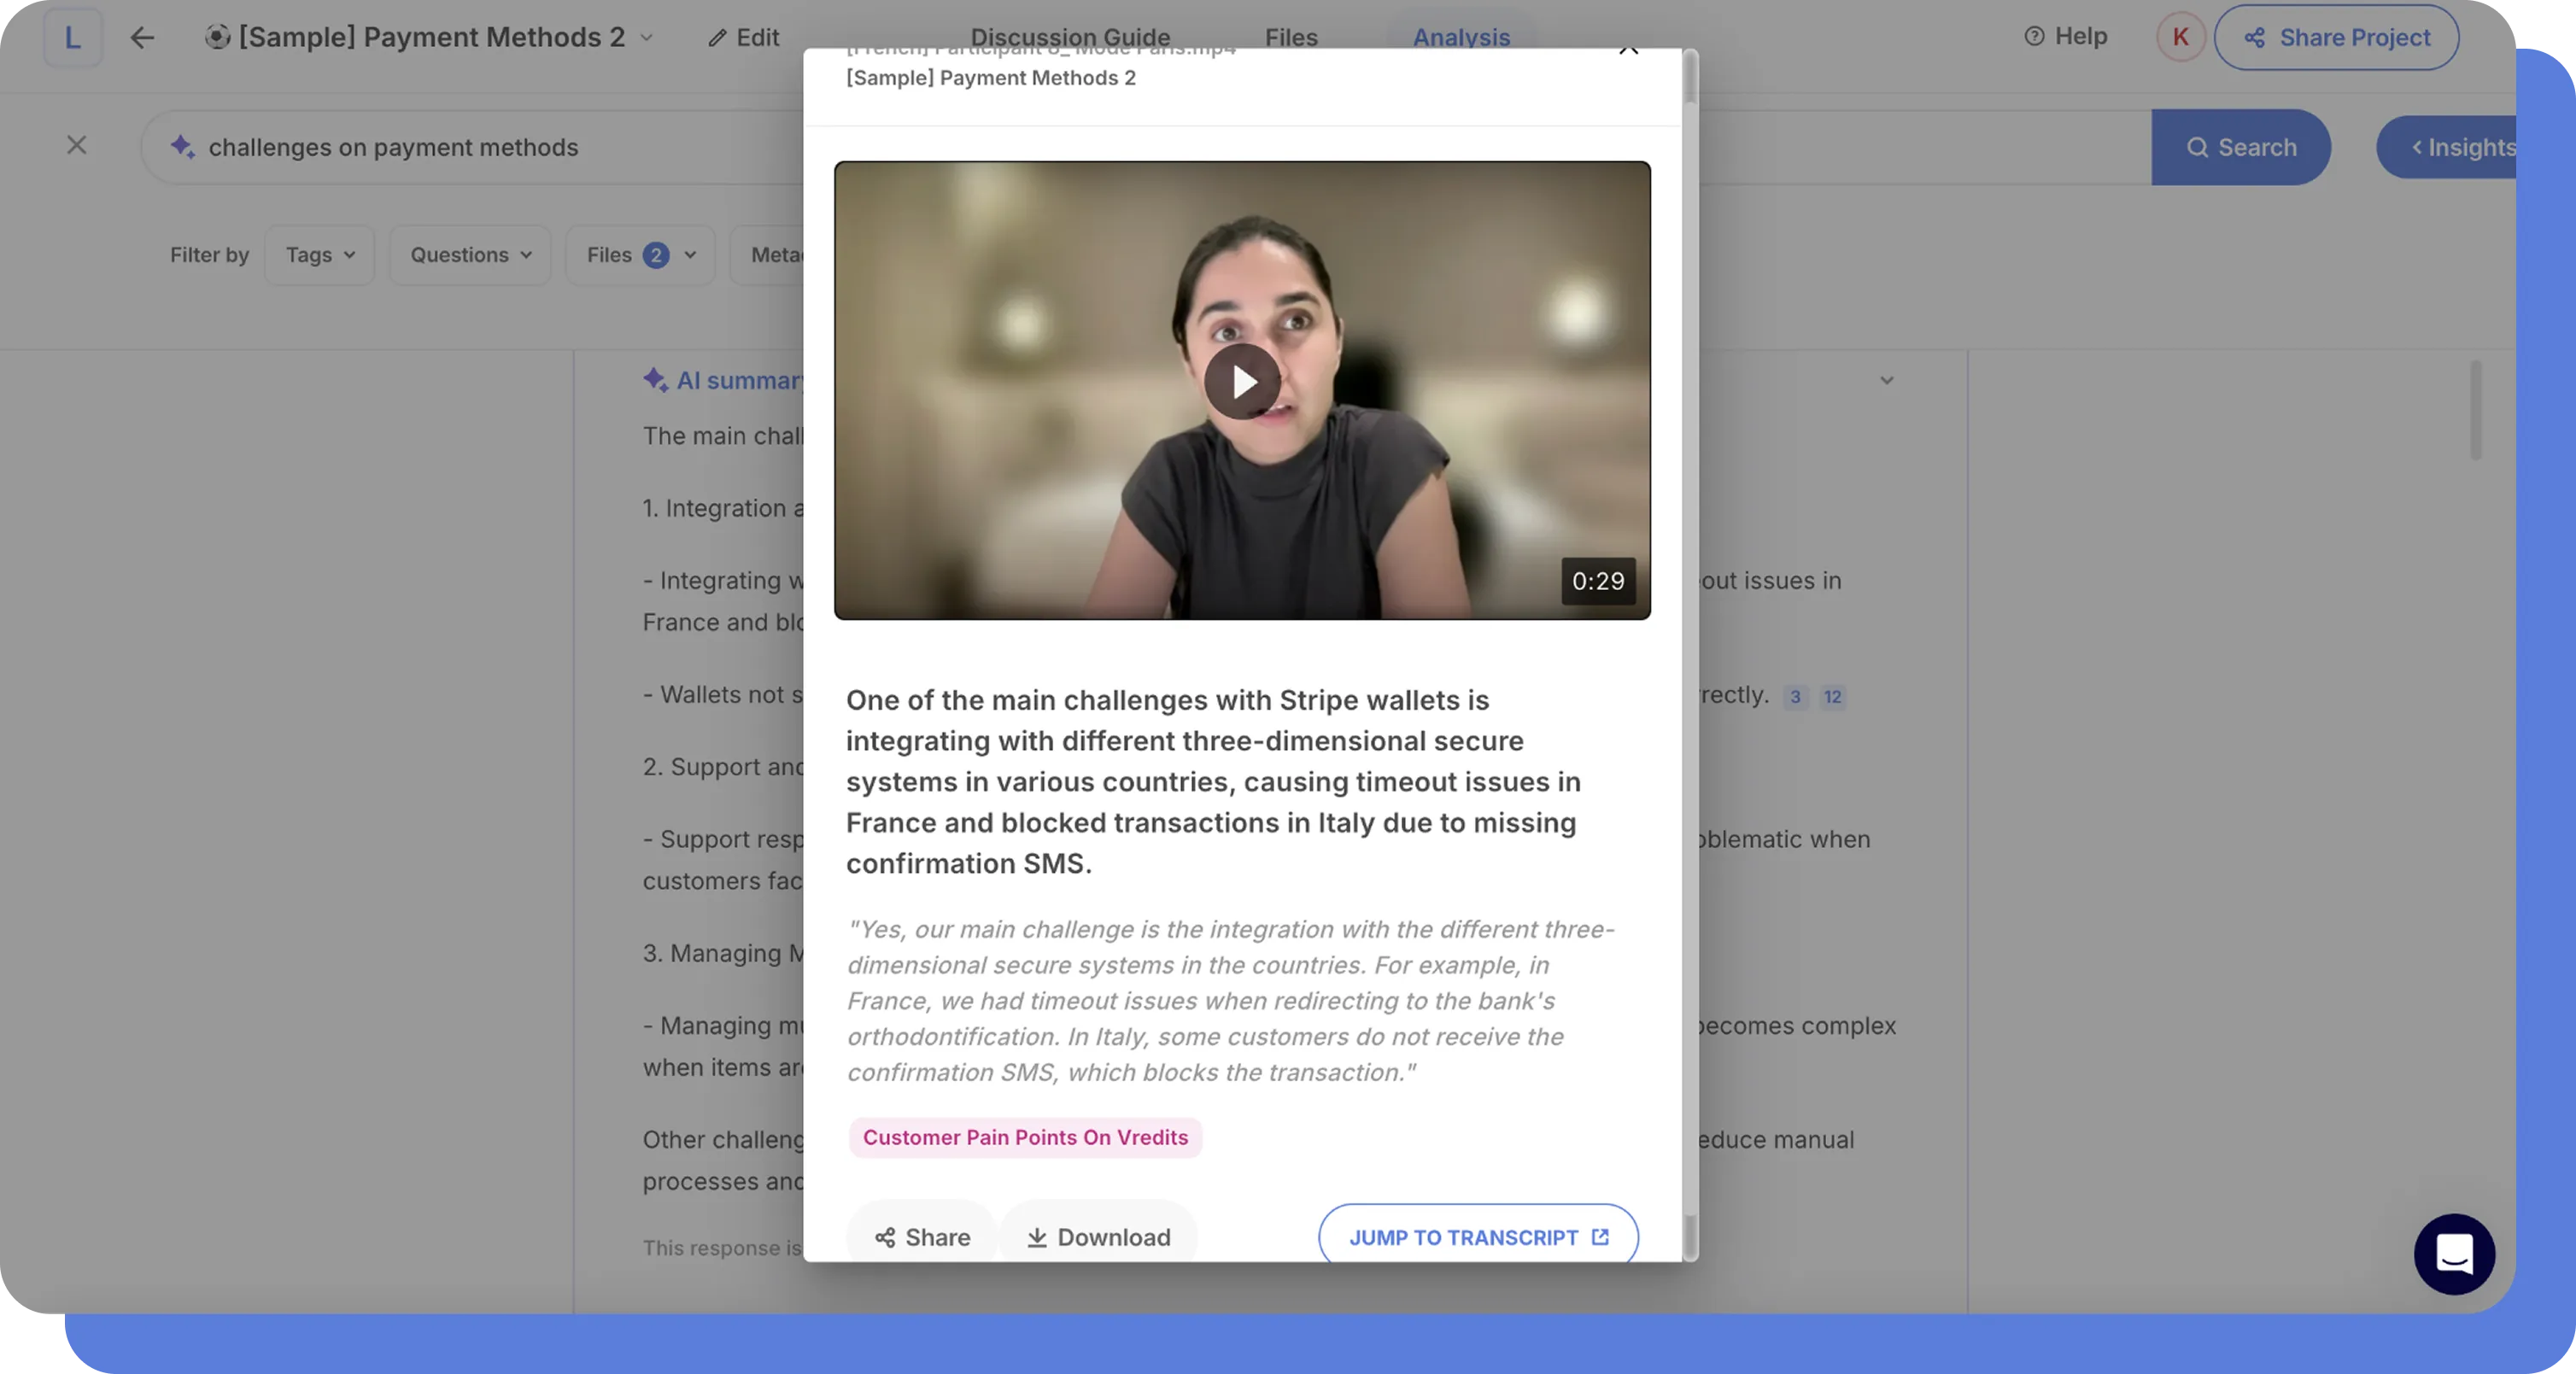Click the AI summary sparkle icon
This screenshot has width=2576, height=1374.
click(x=655, y=380)
